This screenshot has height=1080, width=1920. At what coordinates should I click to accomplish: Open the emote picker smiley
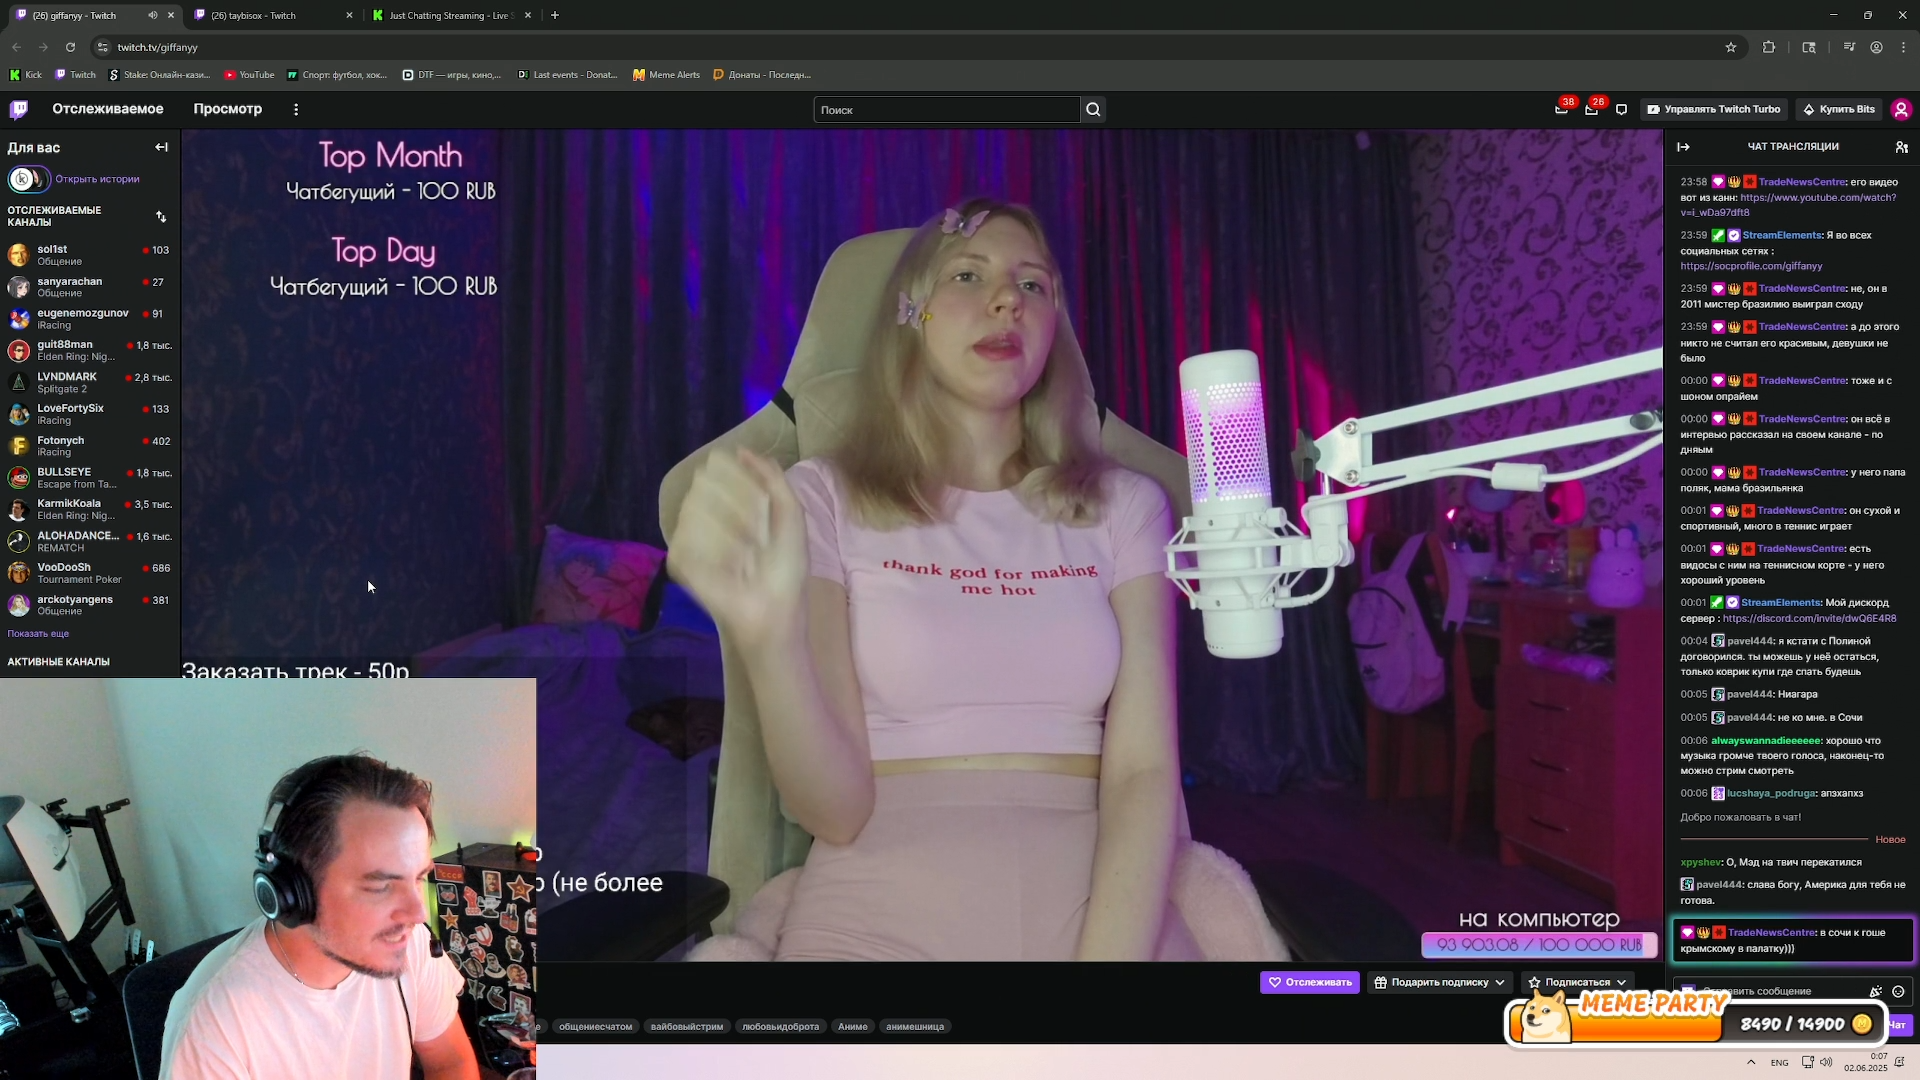tap(1898, 991)
